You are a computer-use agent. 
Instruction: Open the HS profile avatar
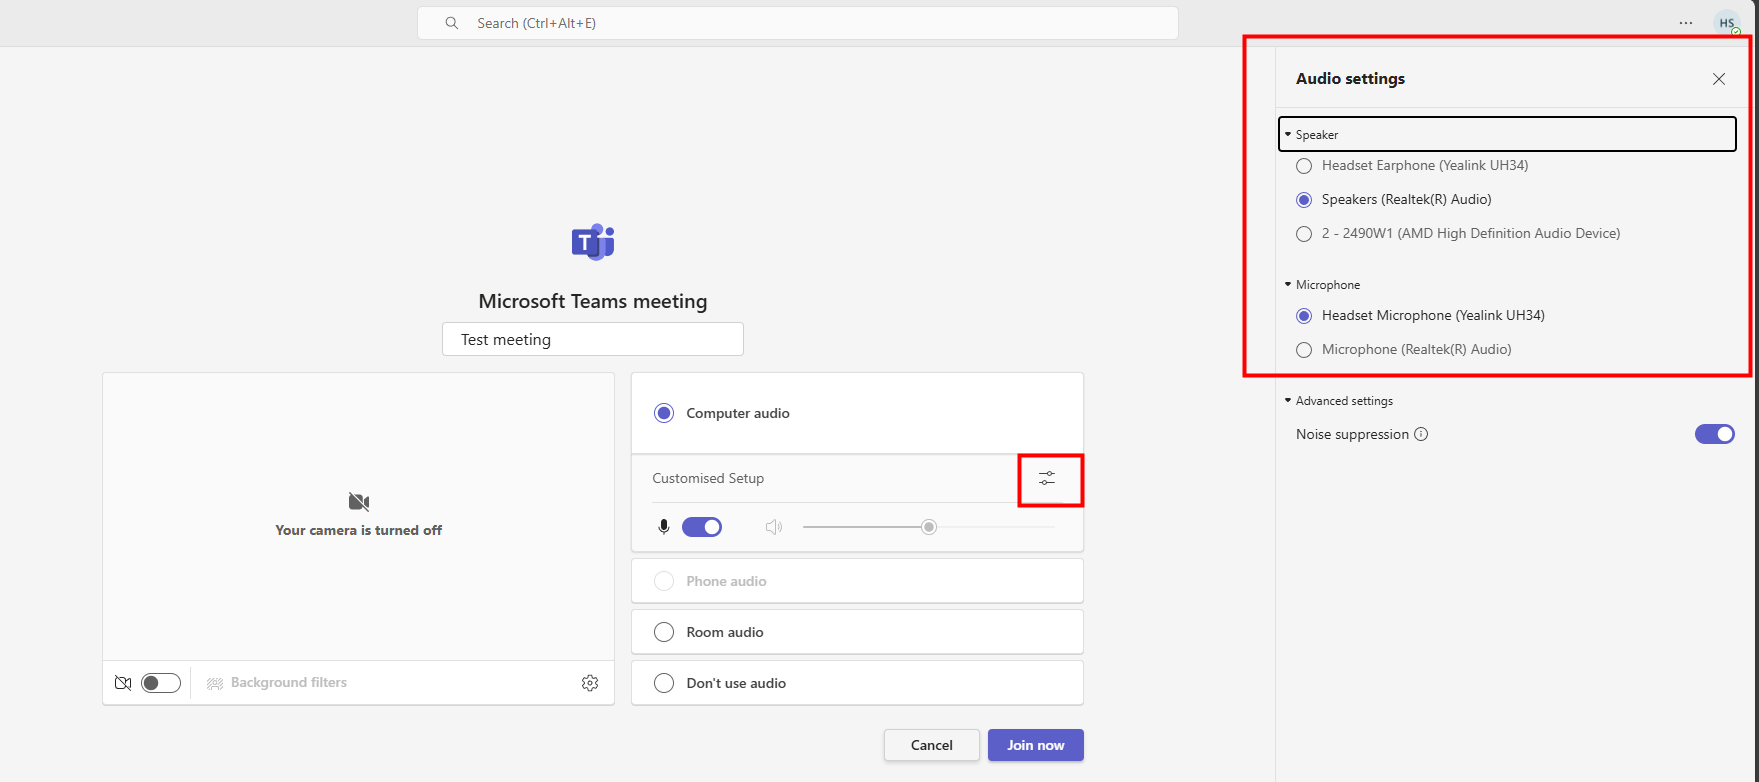click(x=1727, y=23)
